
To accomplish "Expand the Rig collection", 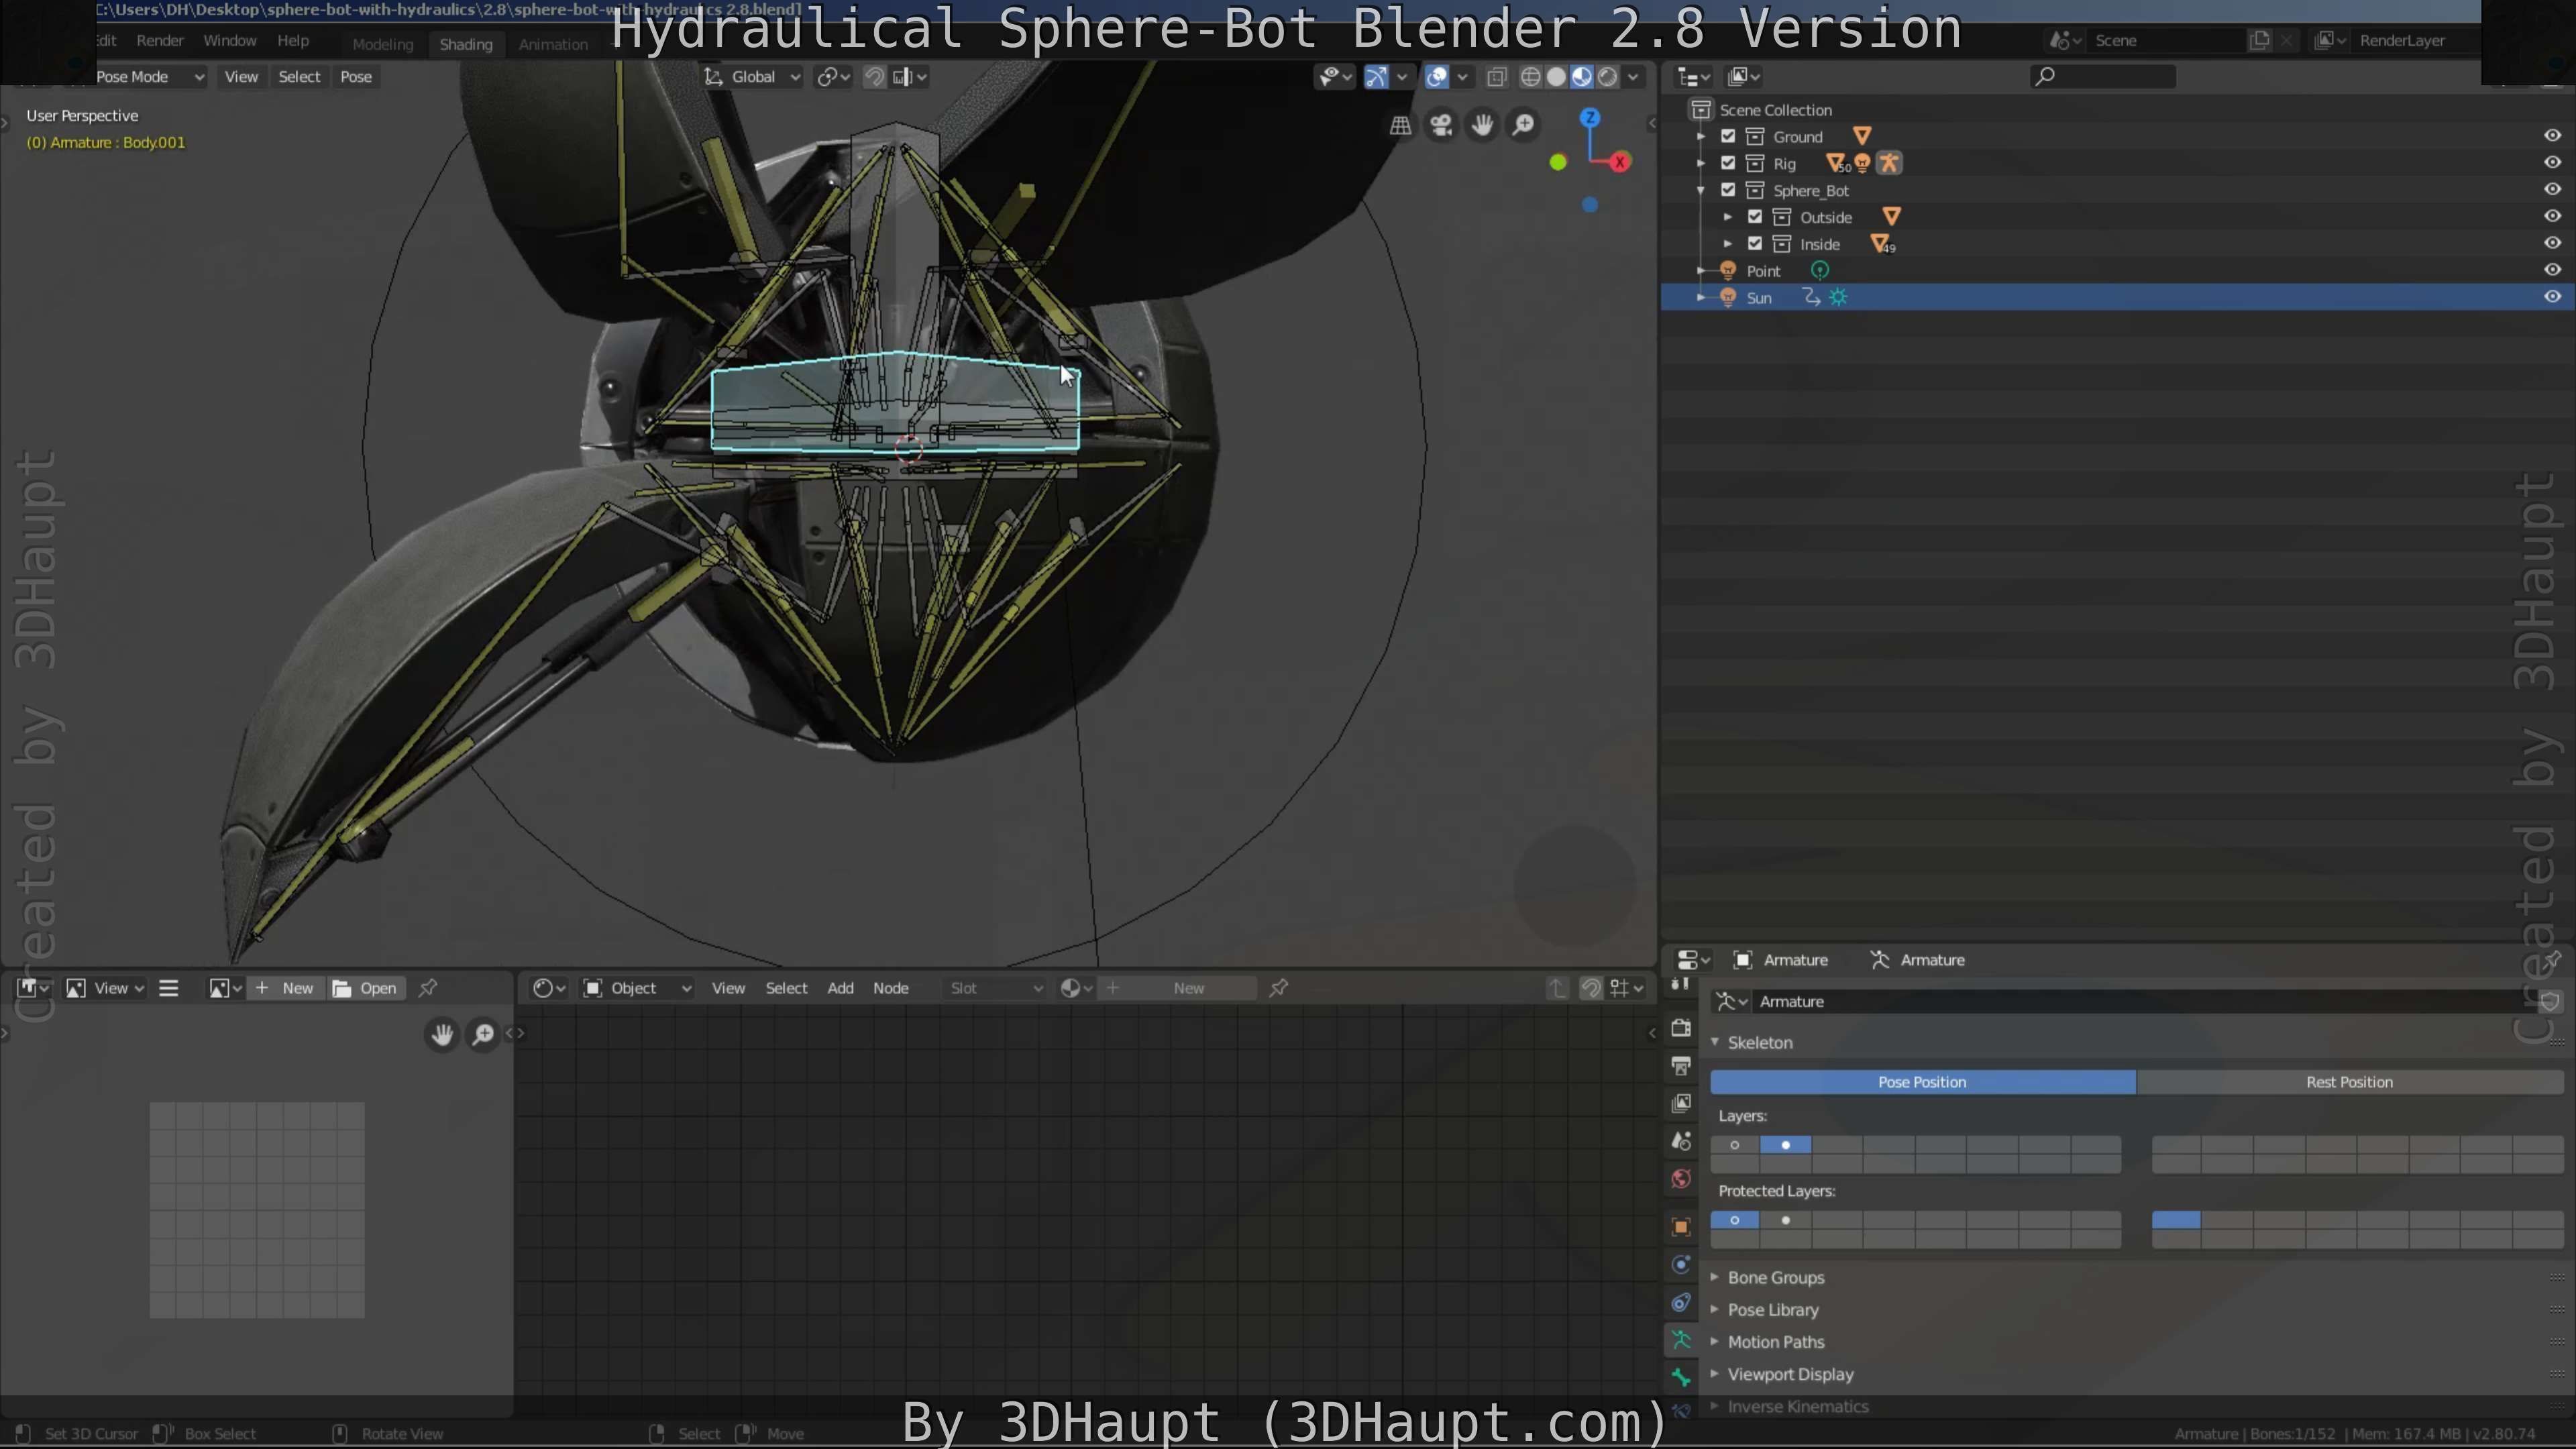I will pyautogui.click(x=1701, y=163).
